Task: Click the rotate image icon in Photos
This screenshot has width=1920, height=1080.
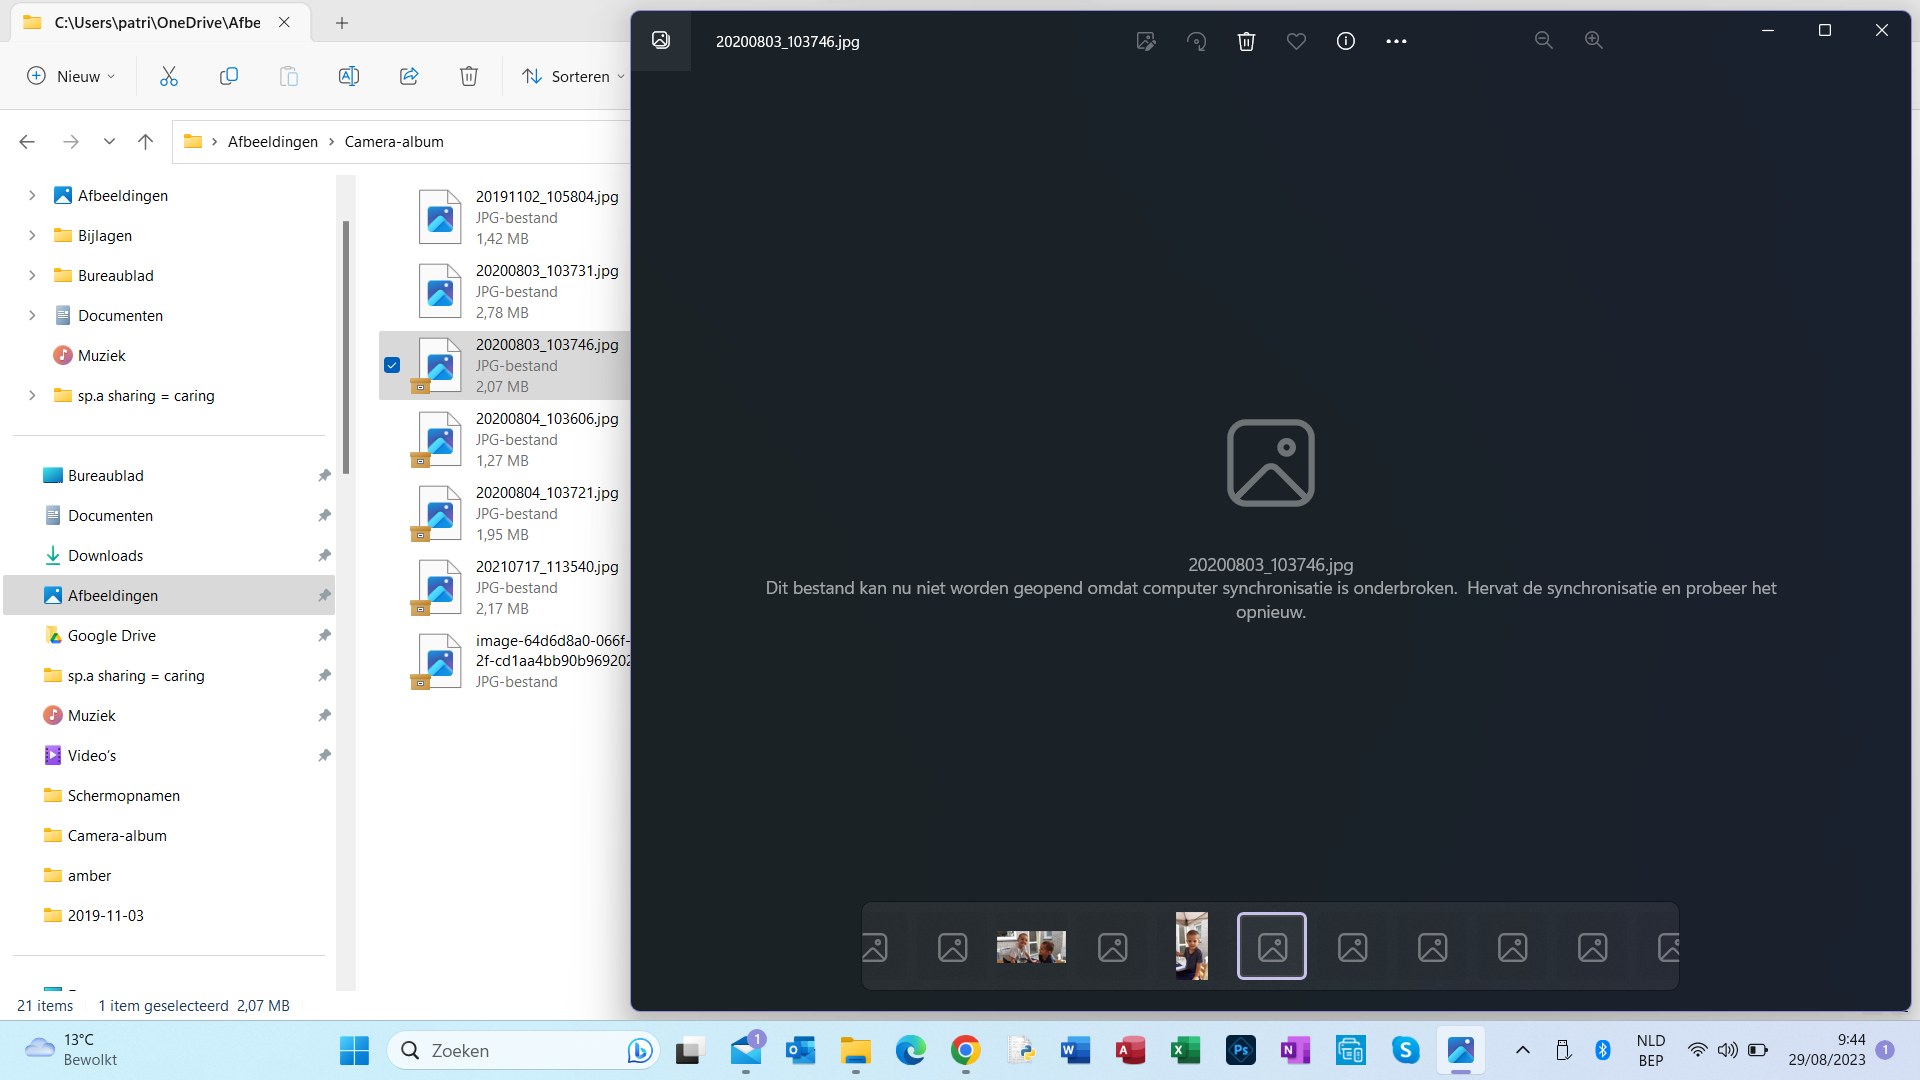Action: coord(1196,41)
